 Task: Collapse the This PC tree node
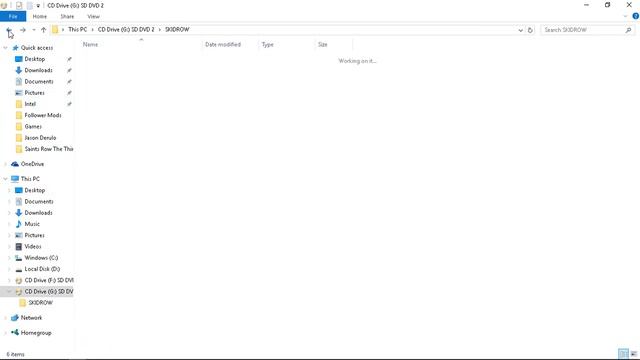coord(5,179)
